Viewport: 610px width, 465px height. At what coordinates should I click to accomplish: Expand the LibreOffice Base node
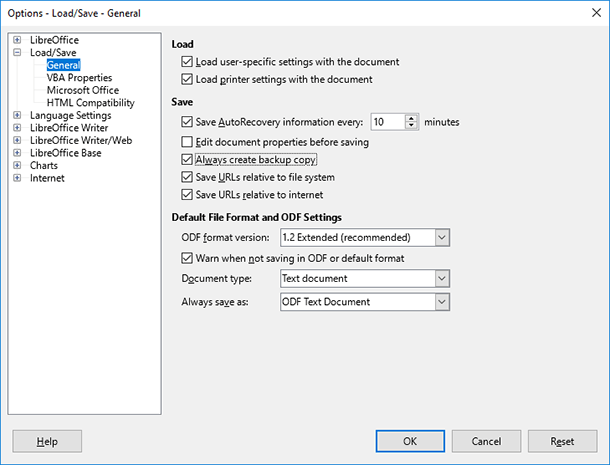[x=17, y=153]
